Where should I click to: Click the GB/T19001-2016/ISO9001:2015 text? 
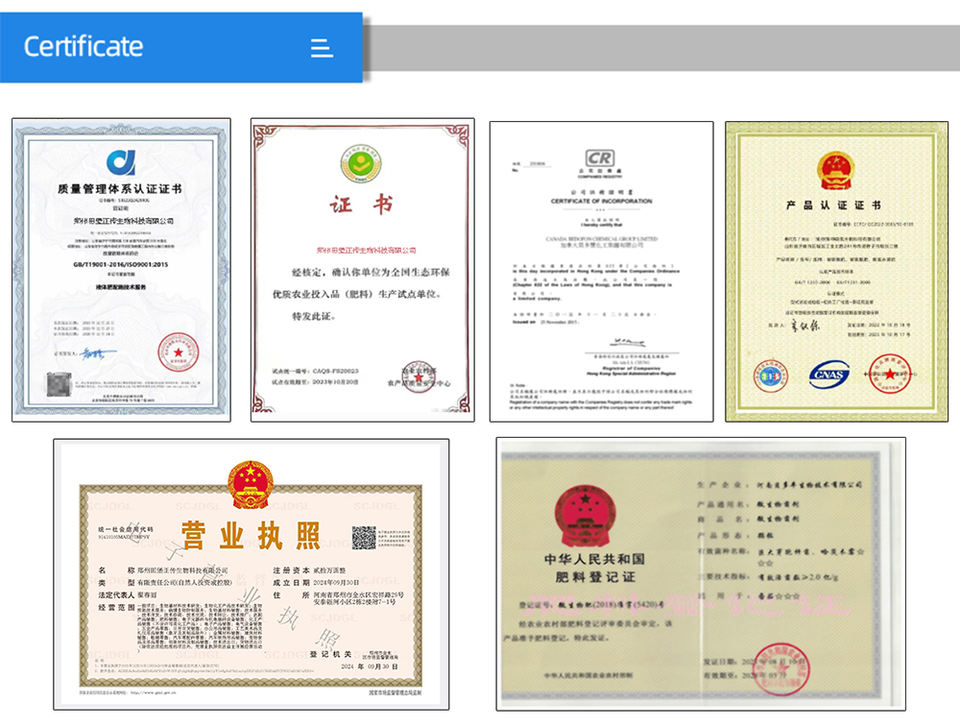coord(121,265)
